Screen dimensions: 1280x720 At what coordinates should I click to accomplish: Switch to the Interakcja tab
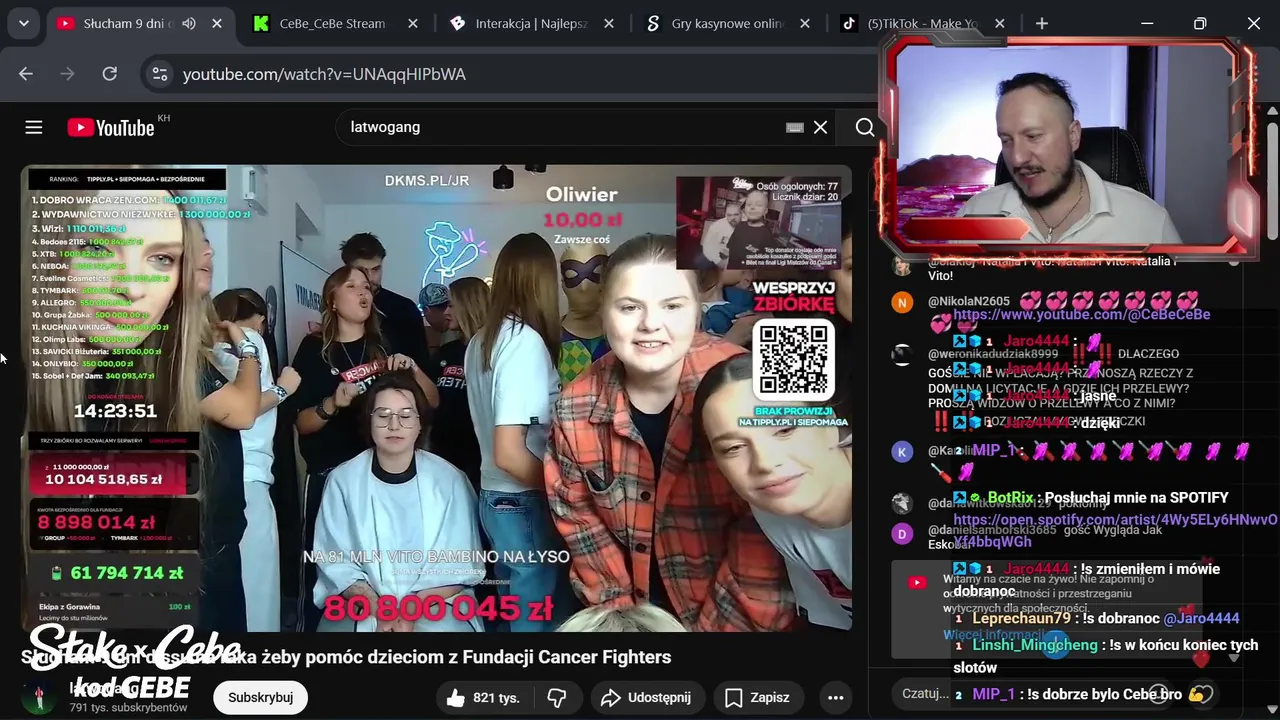coord(531,23)
